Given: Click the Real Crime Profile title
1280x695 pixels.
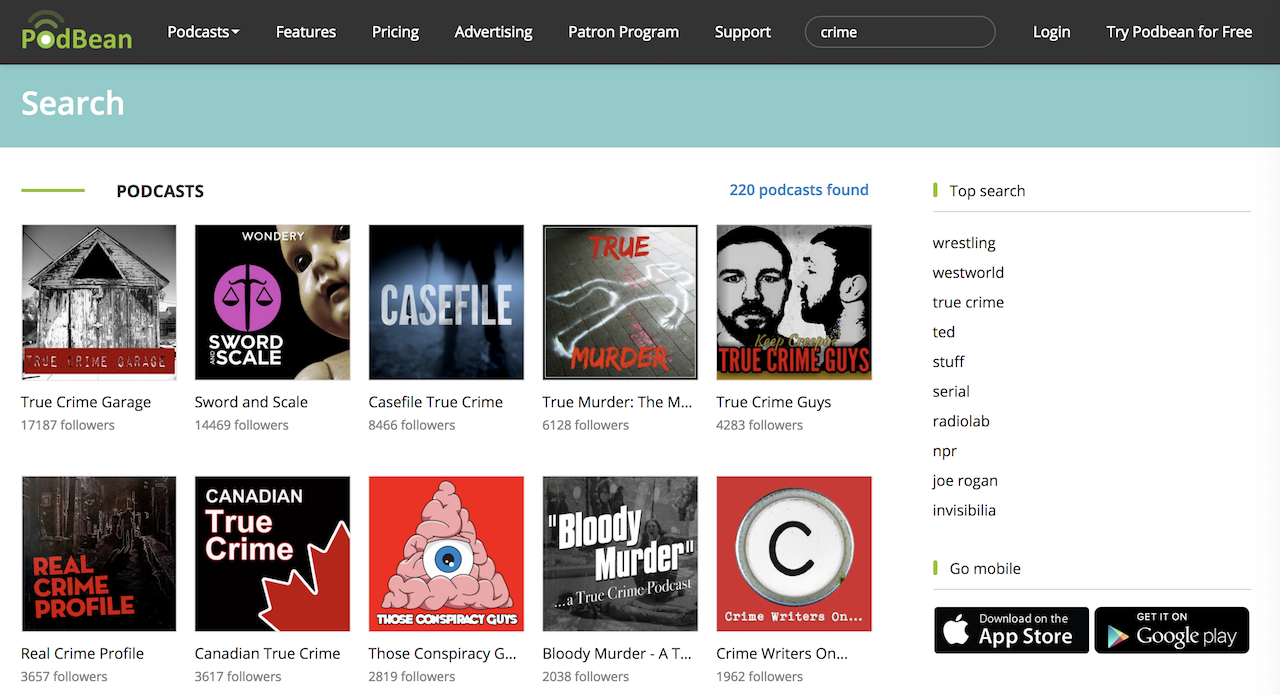Looking at the screenshot, I should tap(82, 654).
